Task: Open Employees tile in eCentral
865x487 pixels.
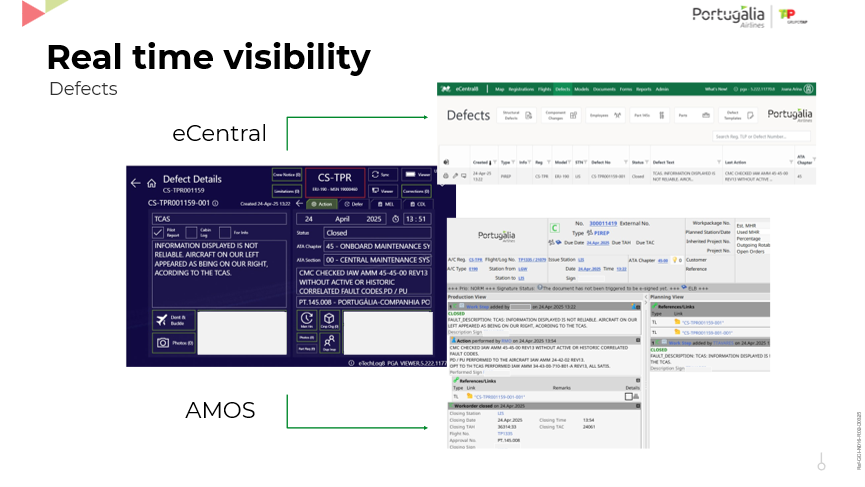Action: pos(605,115)
